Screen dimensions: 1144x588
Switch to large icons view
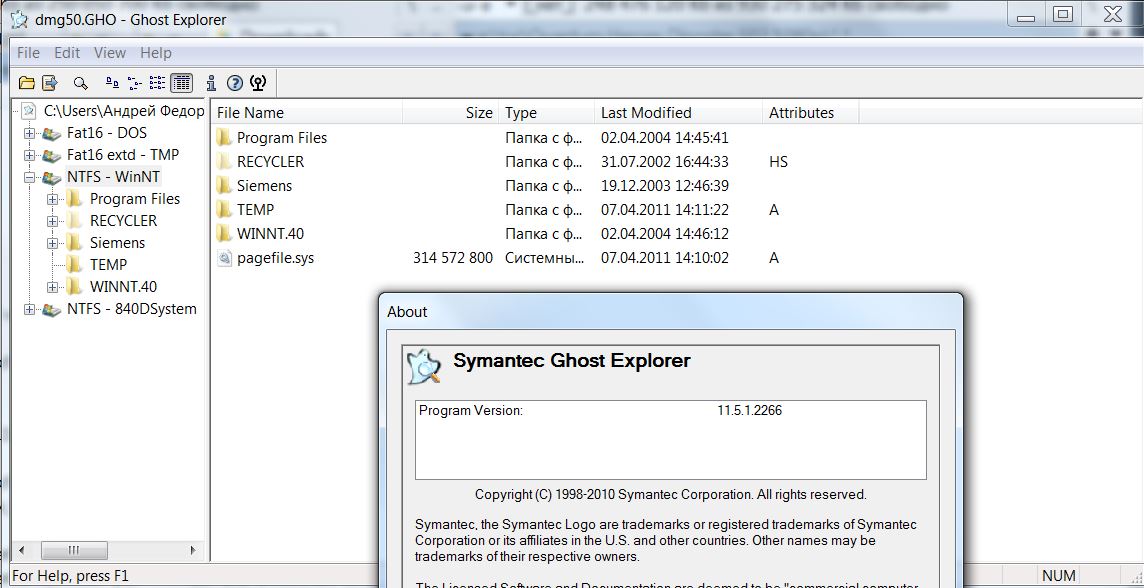[112, 83]
